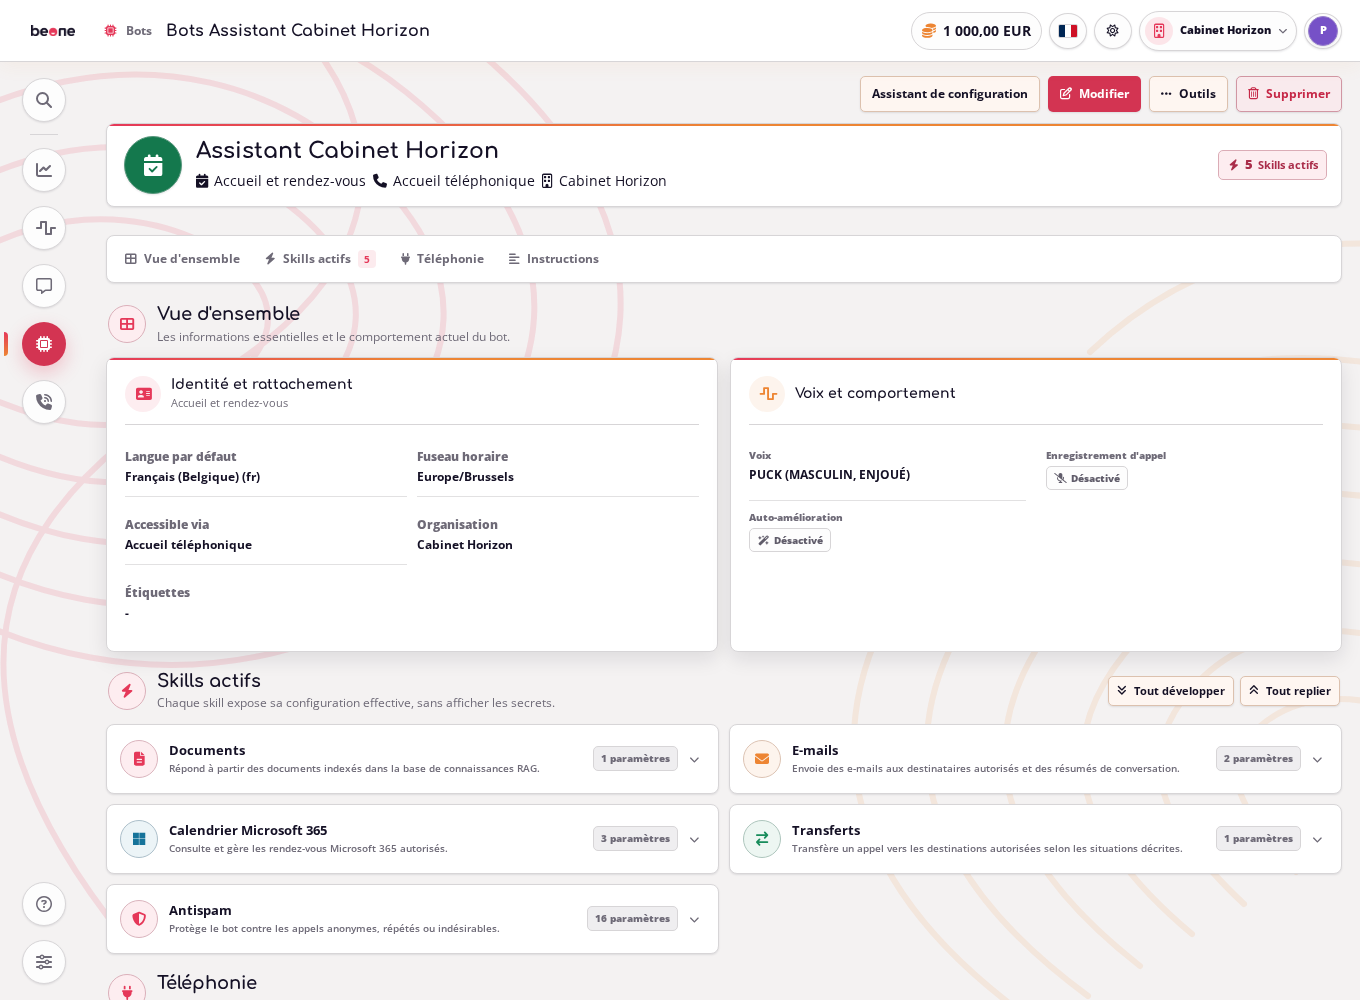Click the Transferts arrows icon
The height and width of the screenshot is (1000, 1360).
[762, 839]
